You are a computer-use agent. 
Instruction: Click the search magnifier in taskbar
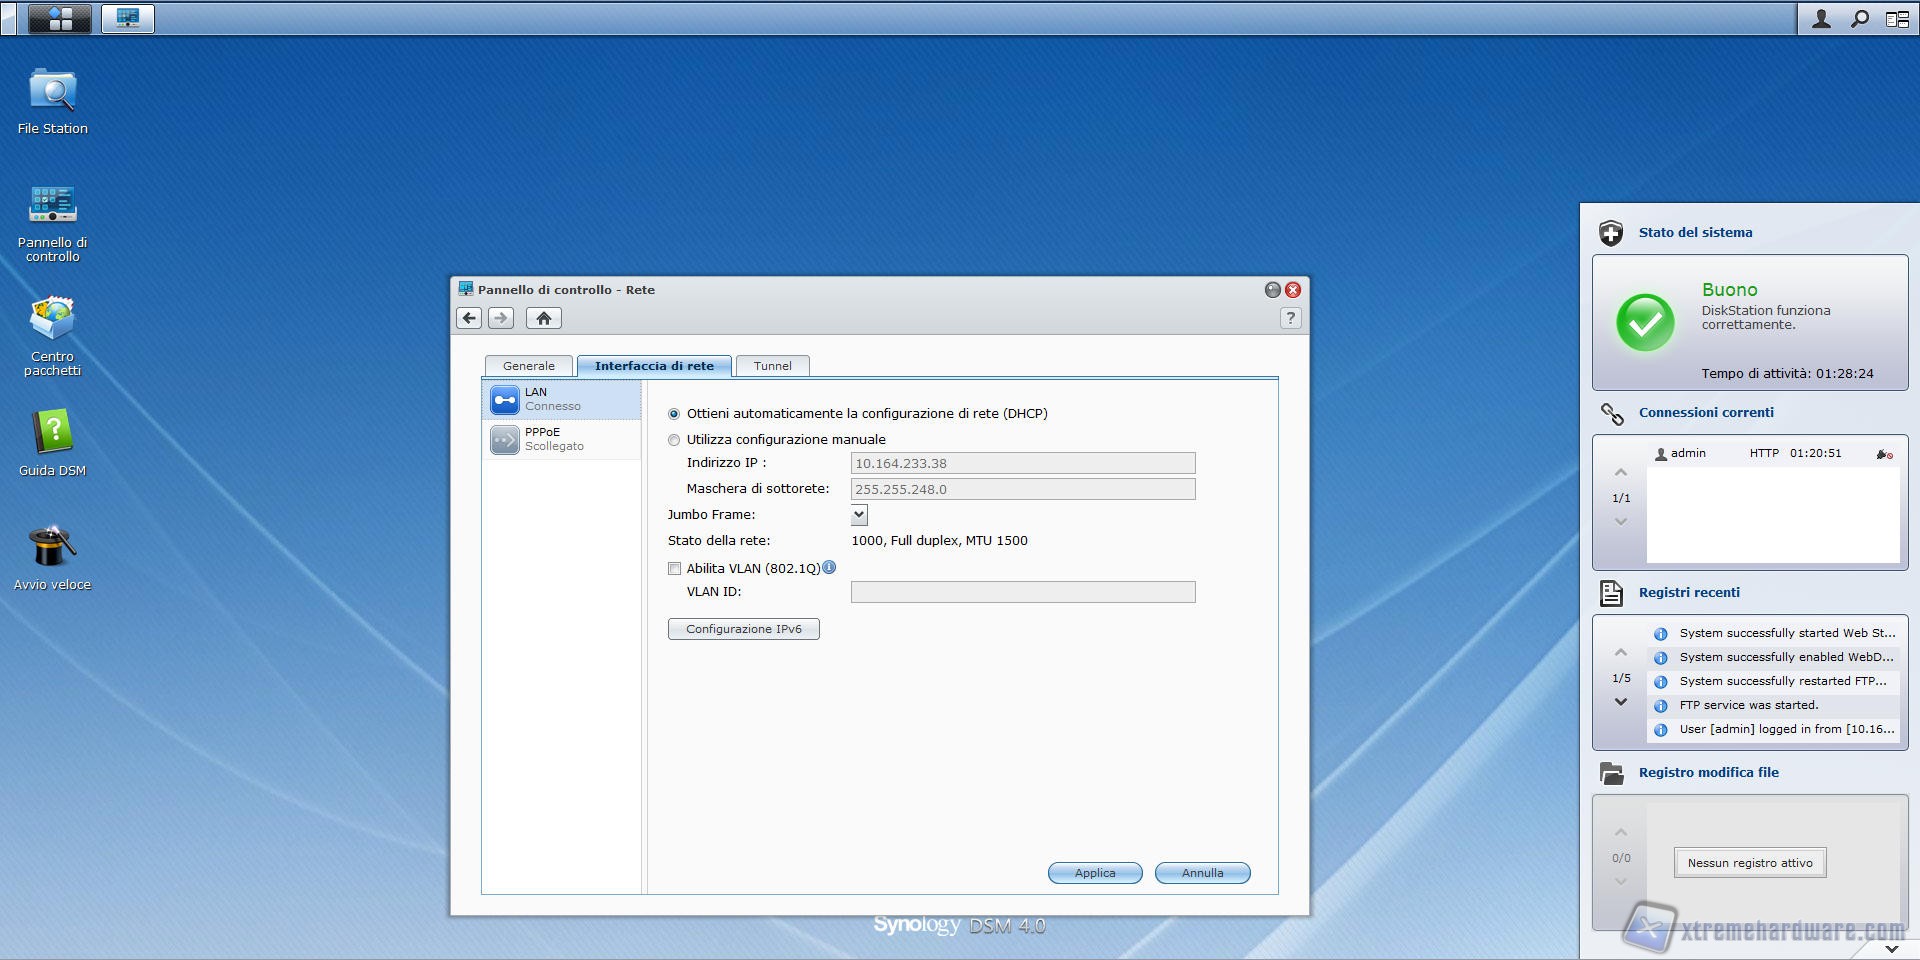pos(1859,18)
